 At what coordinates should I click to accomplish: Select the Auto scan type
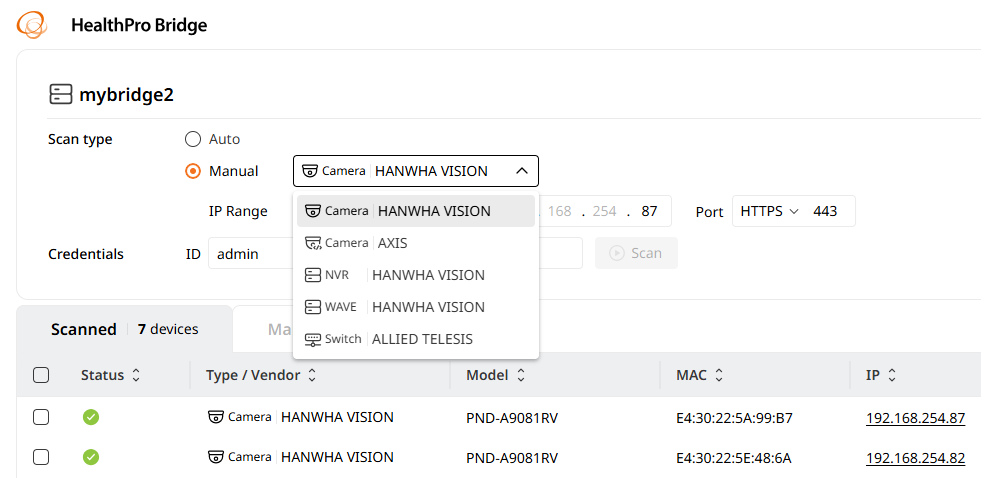pos(194,139)
